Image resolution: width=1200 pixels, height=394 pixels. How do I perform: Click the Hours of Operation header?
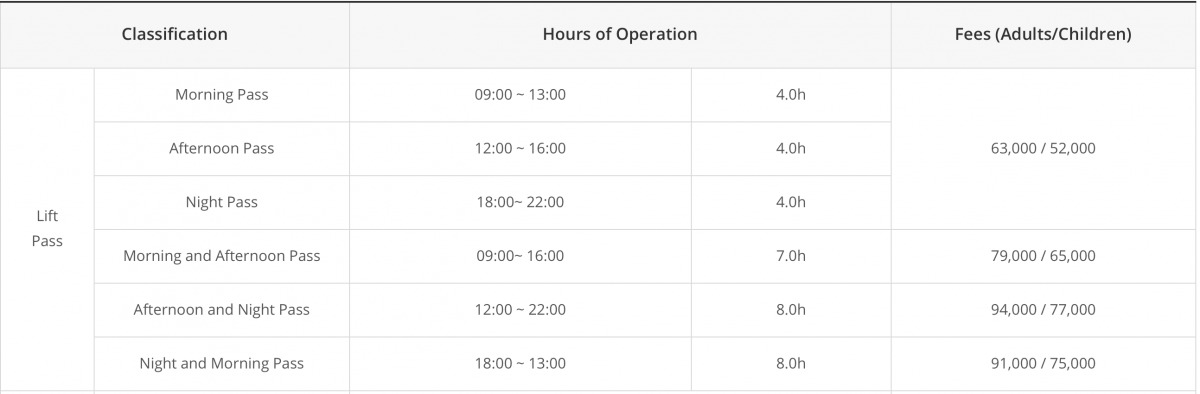point(620,34)
